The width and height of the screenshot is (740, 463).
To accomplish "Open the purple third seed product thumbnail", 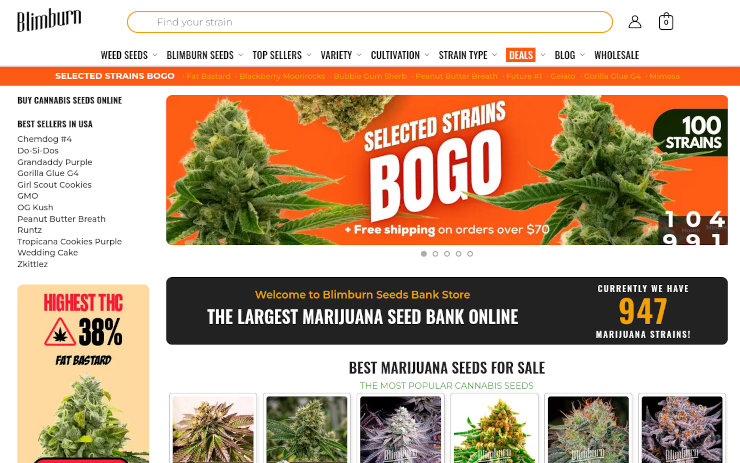I will coord(401,429).
